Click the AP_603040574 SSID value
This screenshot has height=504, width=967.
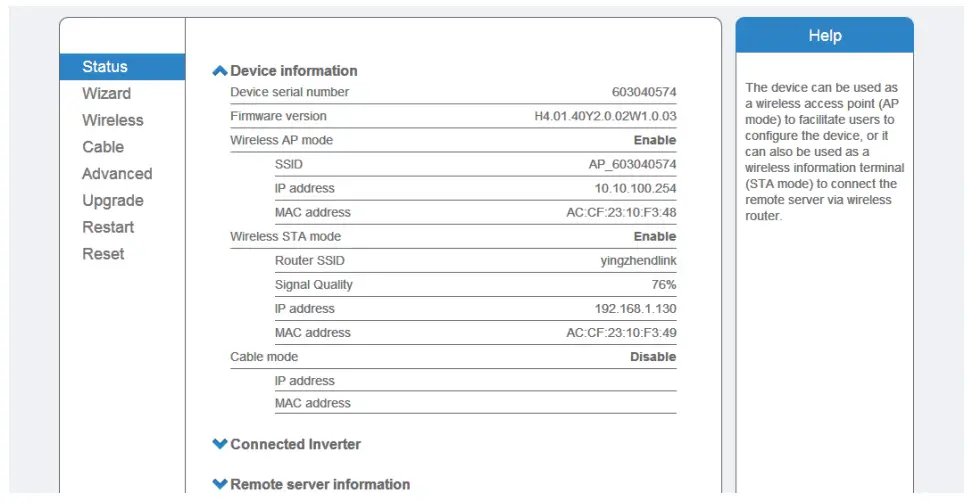(632, 164)
